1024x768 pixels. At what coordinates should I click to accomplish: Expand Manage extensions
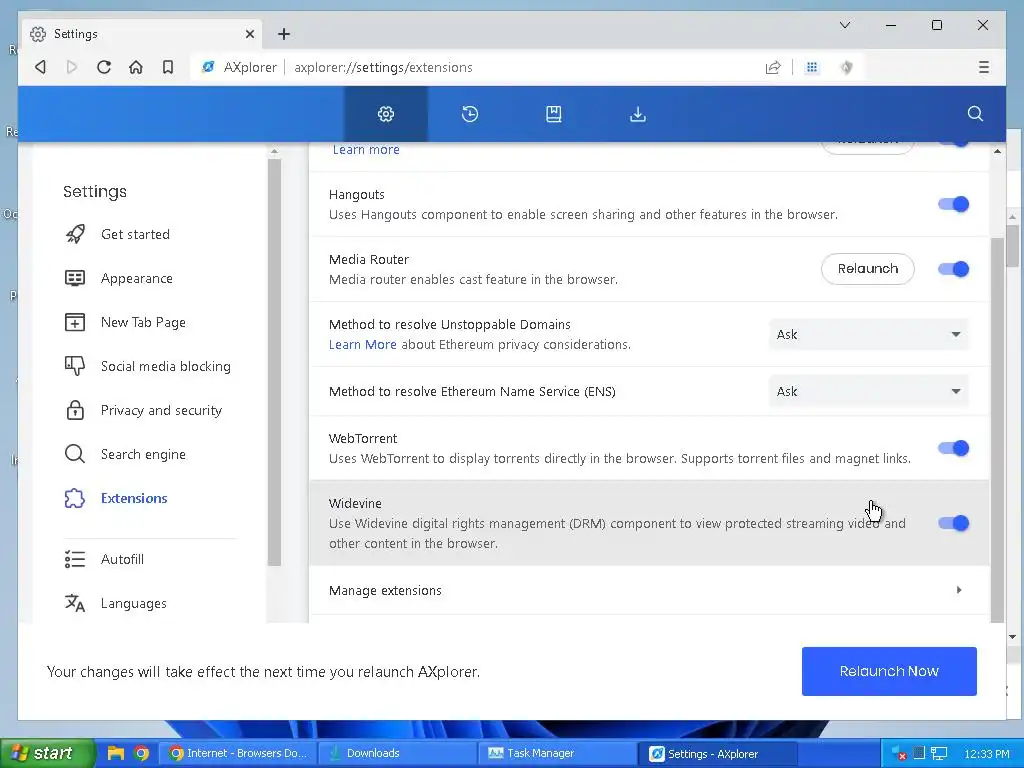[x=649, y=590]
